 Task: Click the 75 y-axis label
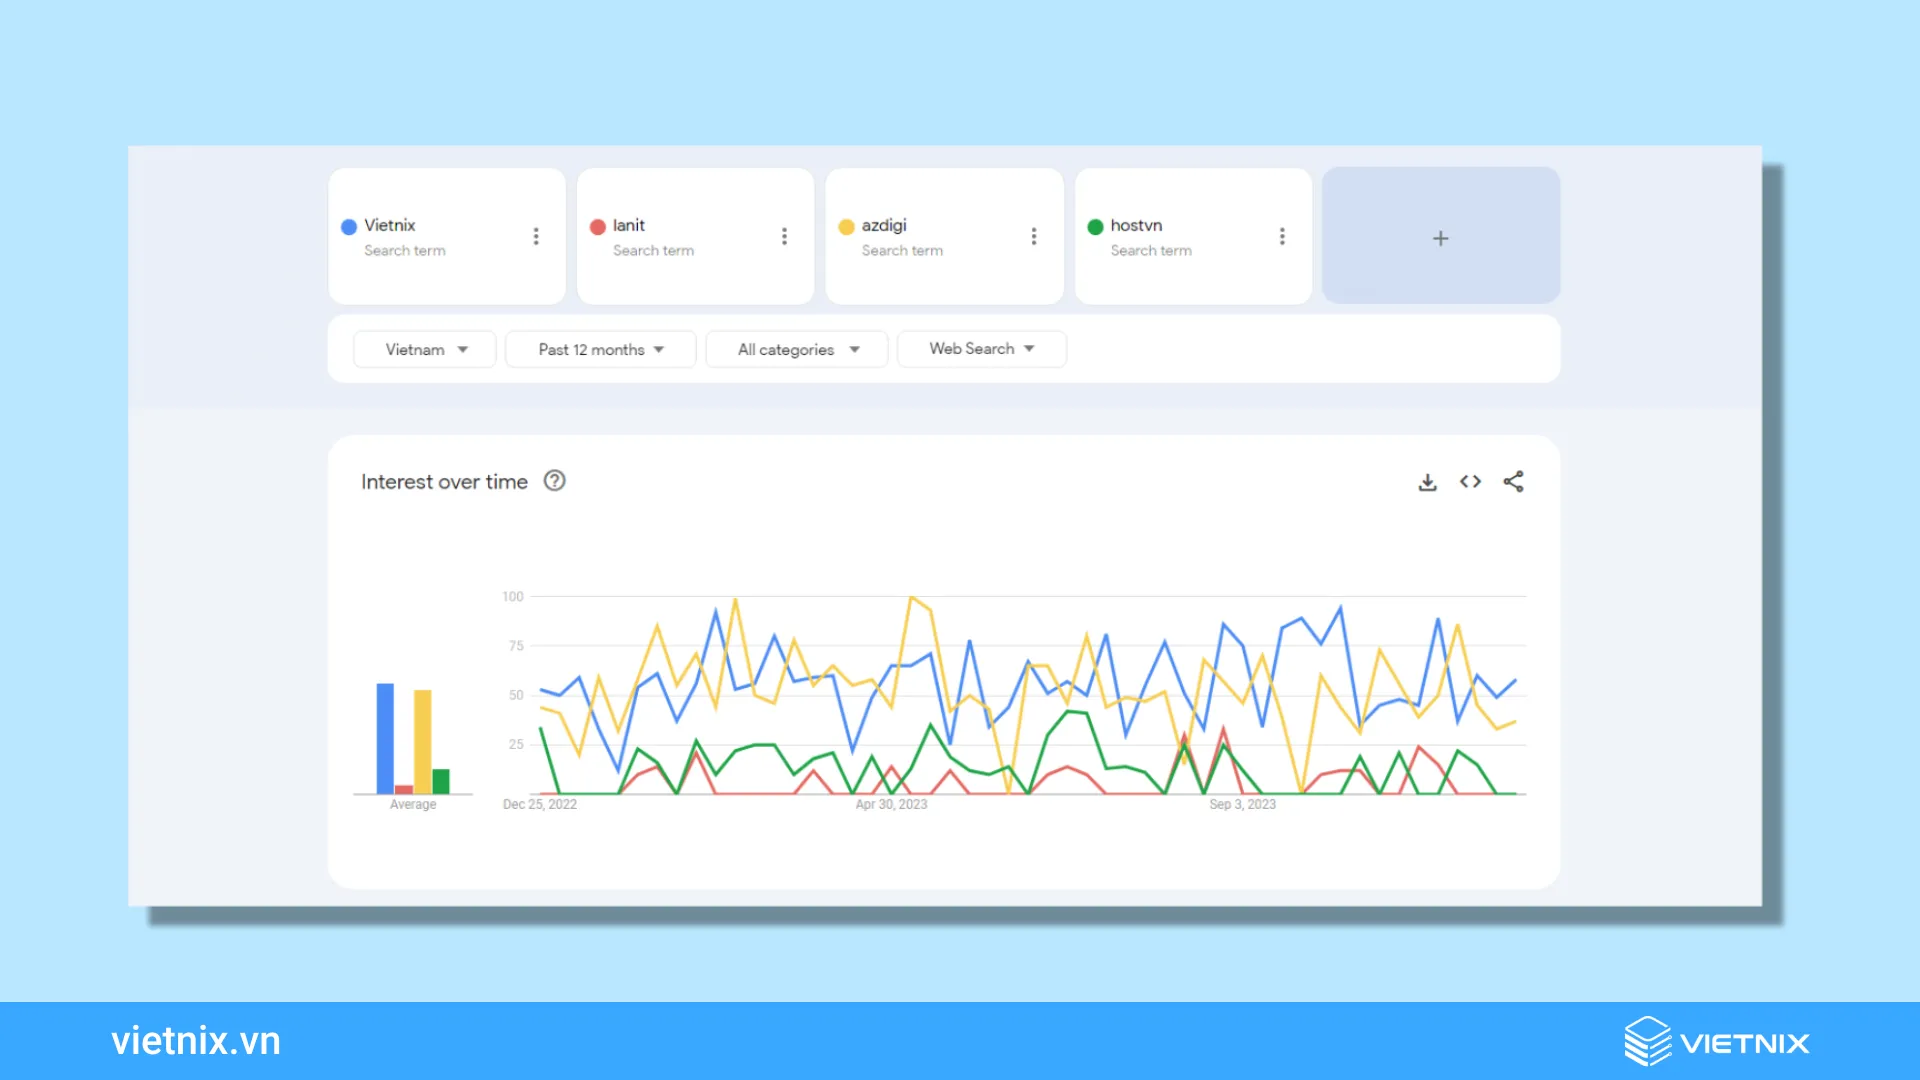click(x=516, y=646)
